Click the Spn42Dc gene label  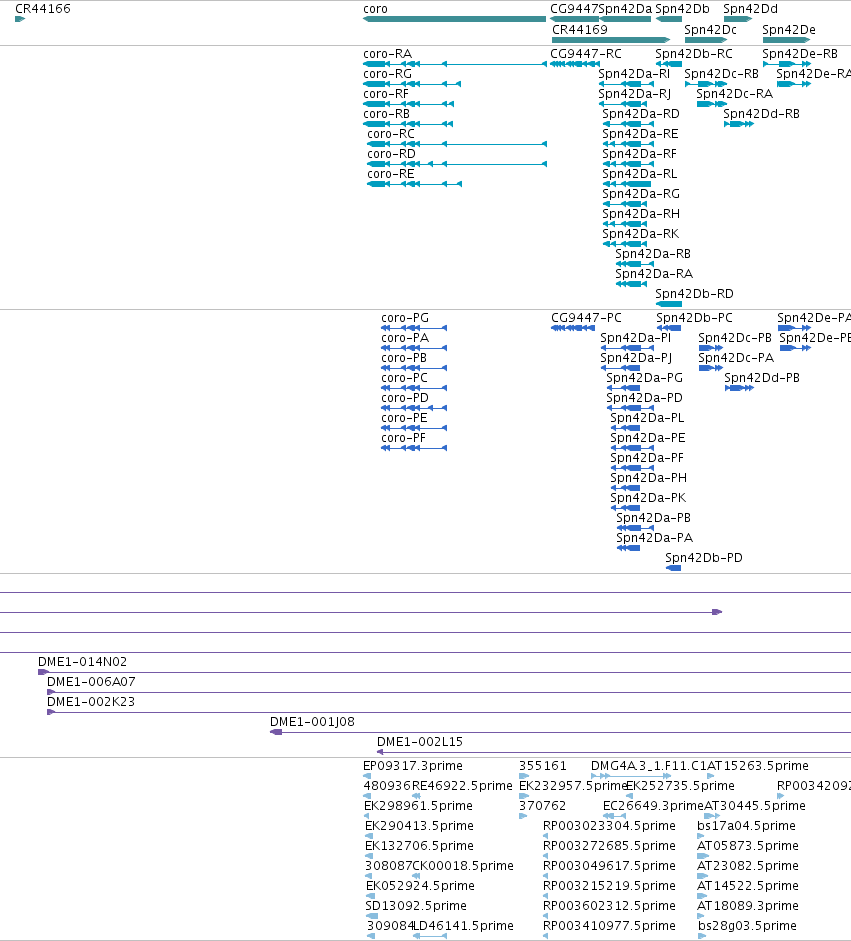click(711, 30)
